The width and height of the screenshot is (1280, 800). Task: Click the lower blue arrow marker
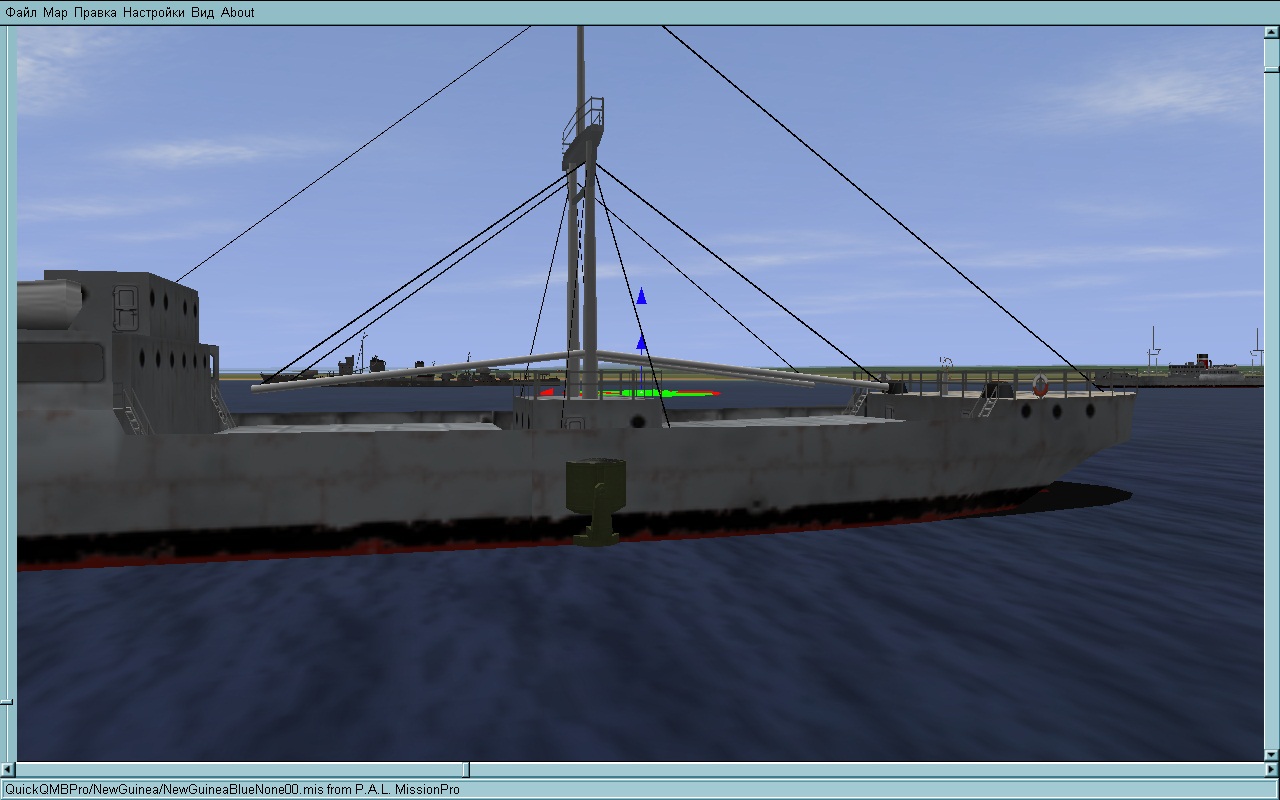click(642, 344)
